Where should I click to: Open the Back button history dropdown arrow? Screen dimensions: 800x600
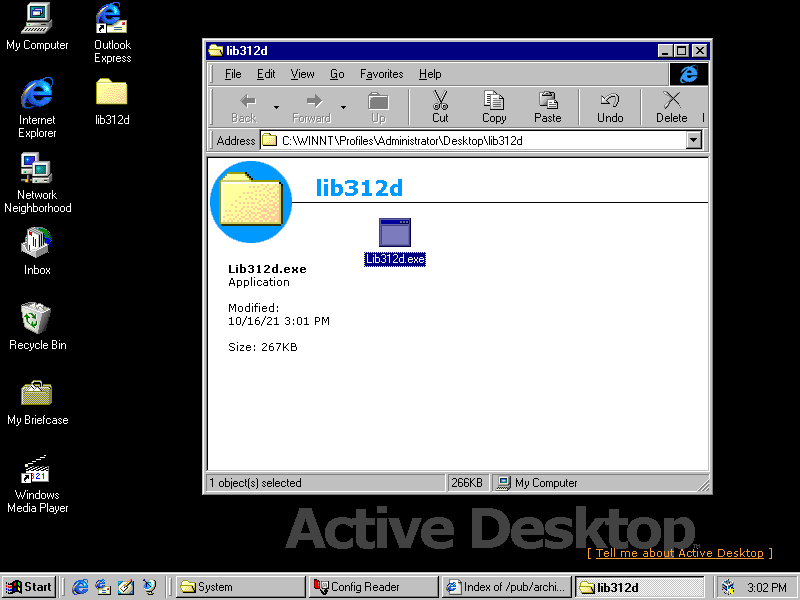pos(276,106)
